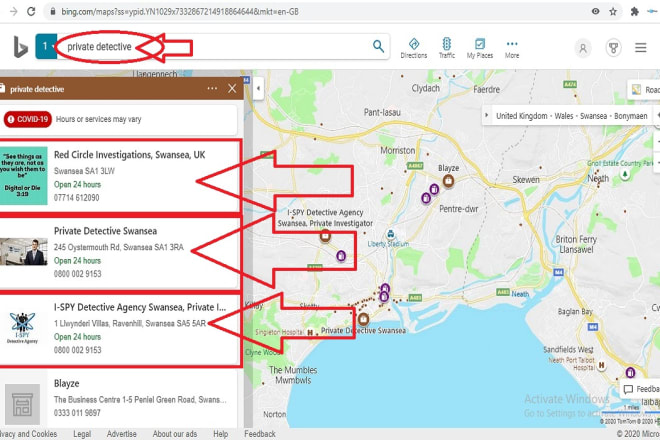Click Blayze map pin
This screenshot has height=440, width=660.
[x=448, y=181]
